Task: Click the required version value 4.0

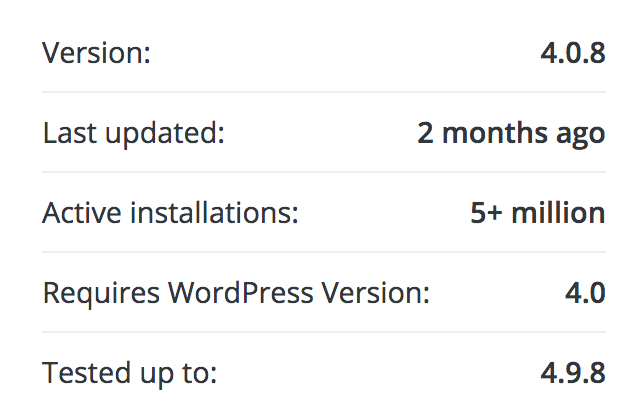Action: click(x=585, y=293)
